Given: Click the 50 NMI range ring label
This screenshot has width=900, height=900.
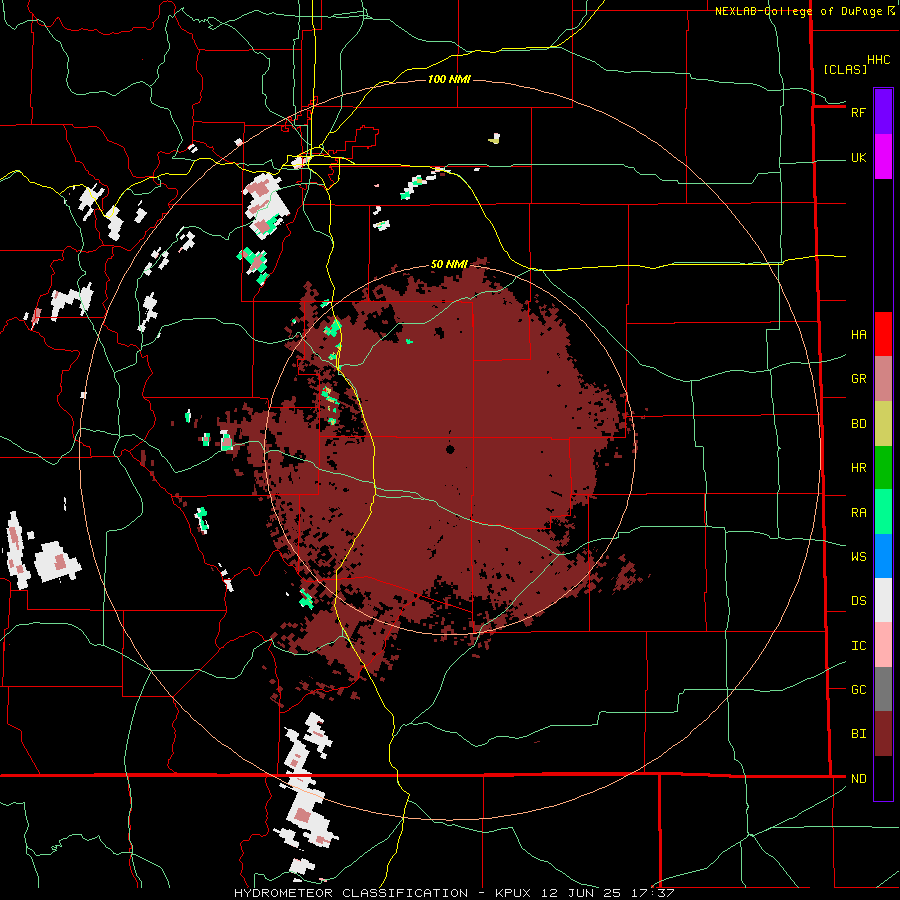Looking at the screenshot, I should point(449,264).
